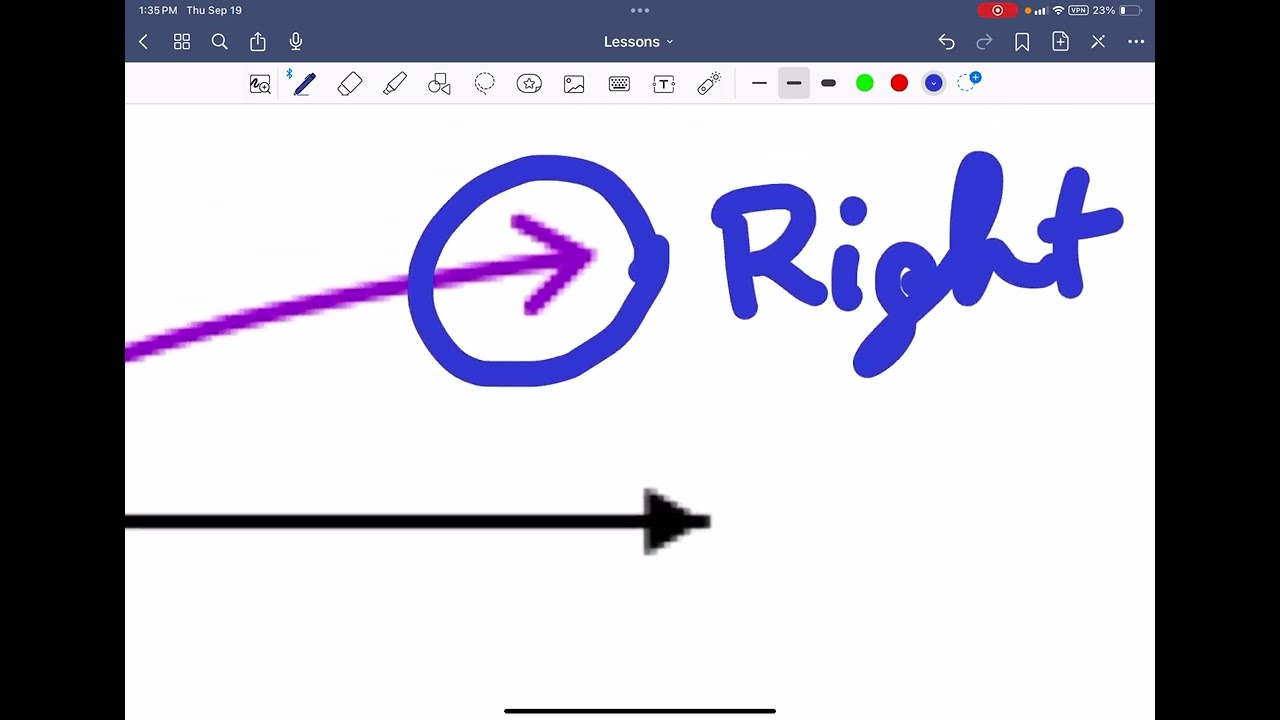This screenshot has height=720, width=1280.
Task: Select the zoom window tool
Action: [x=260, y=84]
